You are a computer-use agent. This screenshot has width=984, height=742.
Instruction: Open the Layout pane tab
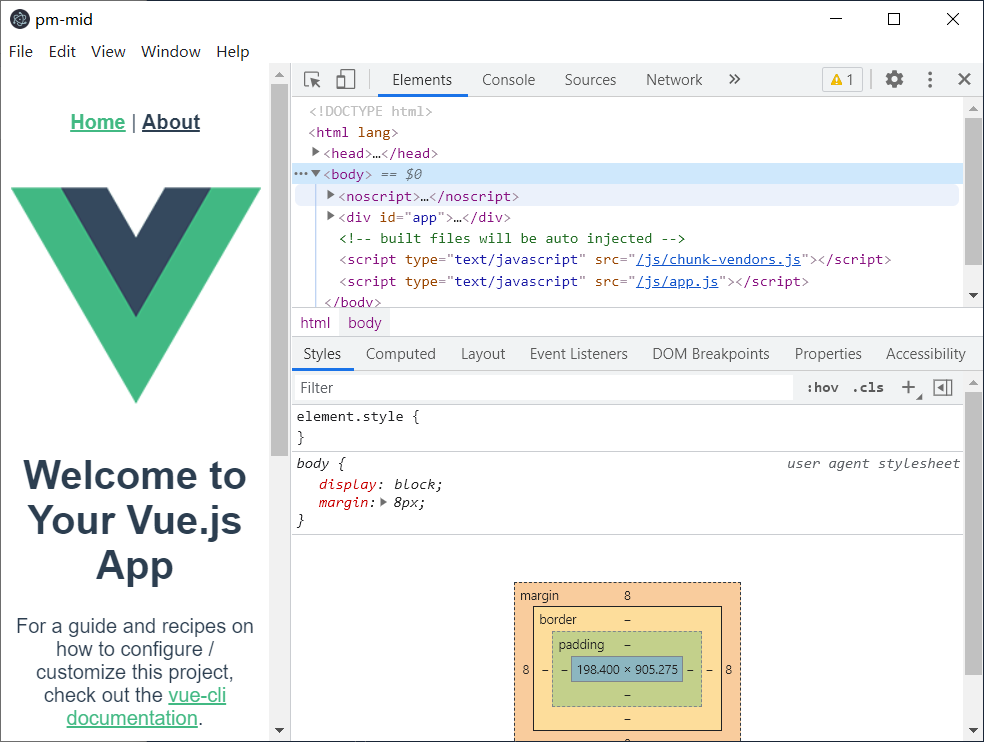[x=483, y=354]
